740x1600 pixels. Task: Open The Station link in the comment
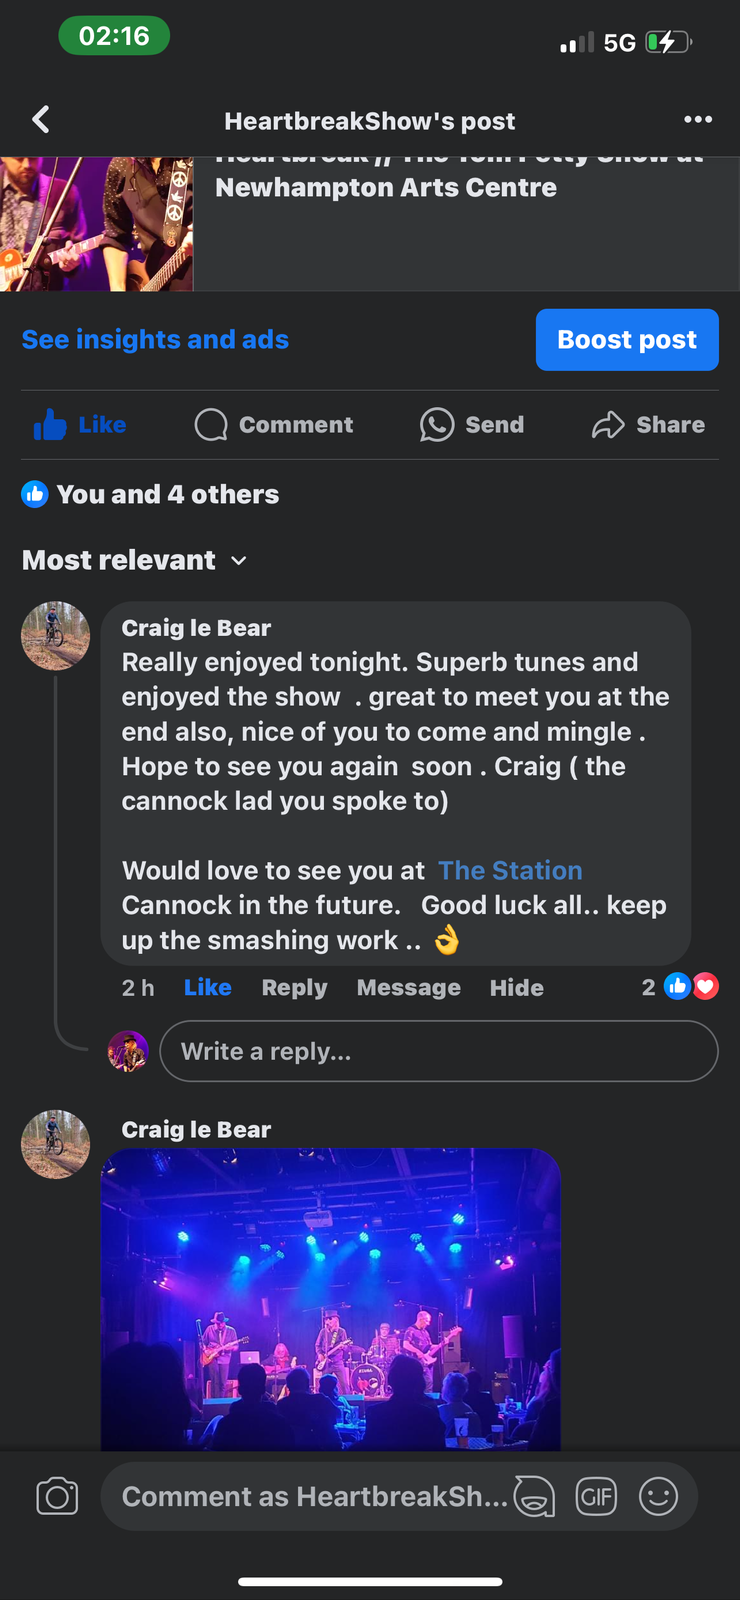click(510, 871)
